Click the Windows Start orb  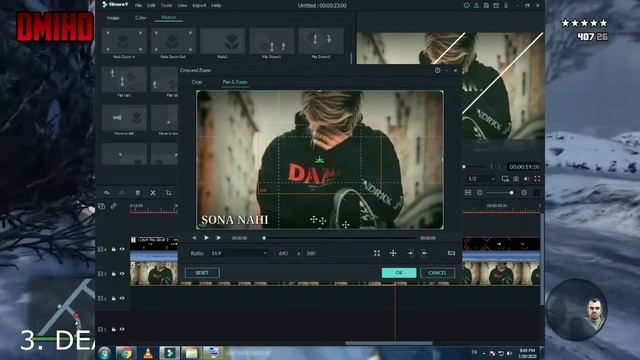pyautogui.click(x=104, y=353)
